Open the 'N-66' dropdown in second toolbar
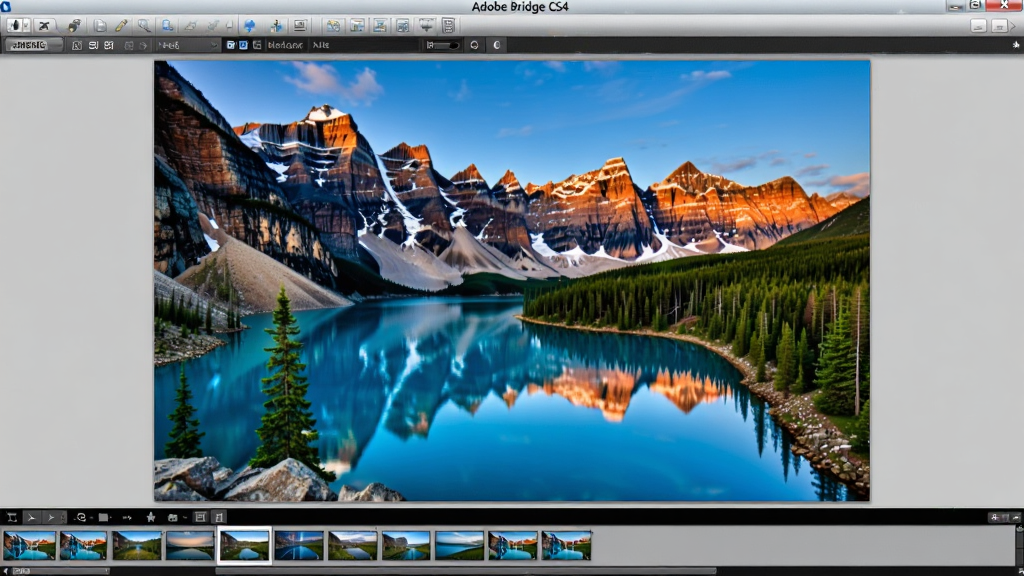The height and width of the screenshot is (576, 1024). click(187, 45)
